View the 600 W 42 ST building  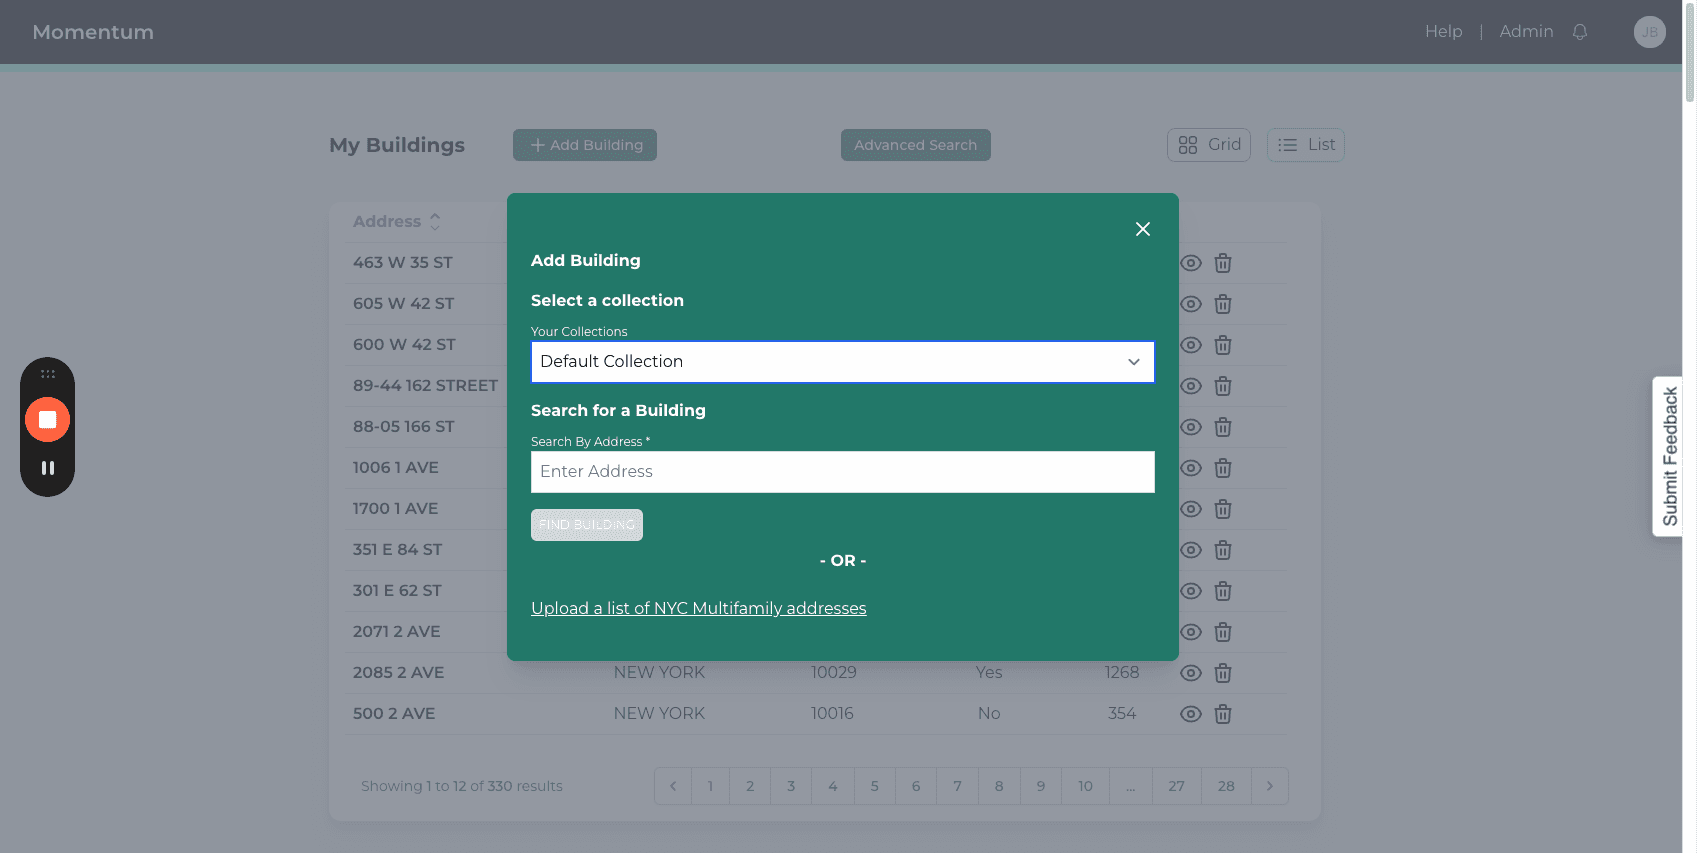tap(1190, 345)
